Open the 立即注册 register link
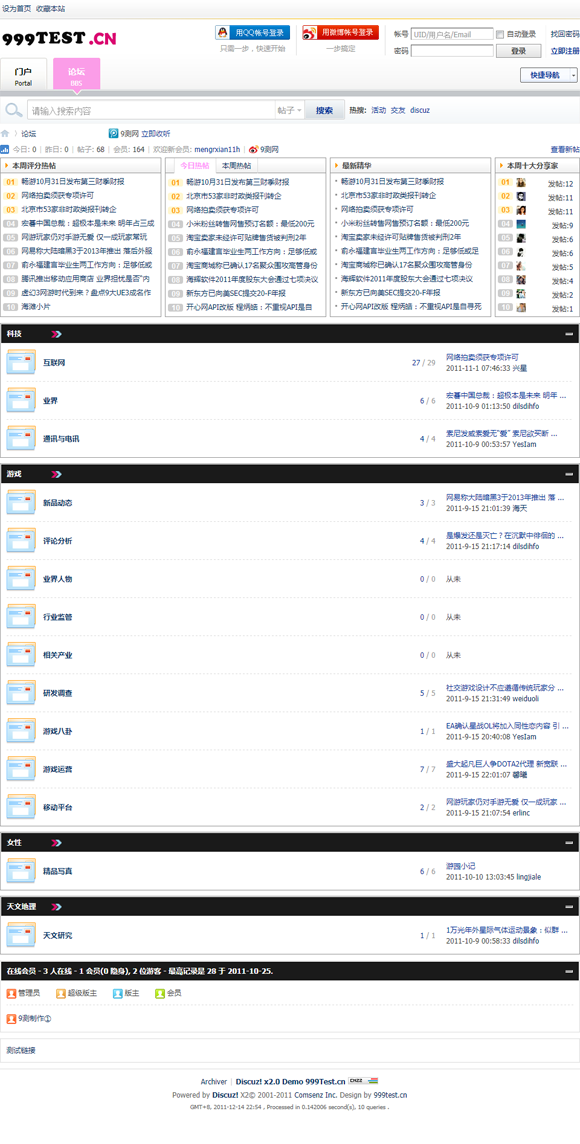The width and height of the screenshot is (580, 1144). pos(565,51)
